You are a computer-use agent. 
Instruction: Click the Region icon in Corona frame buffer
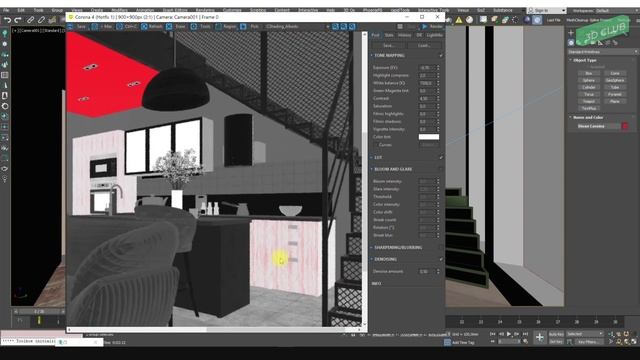218,27
